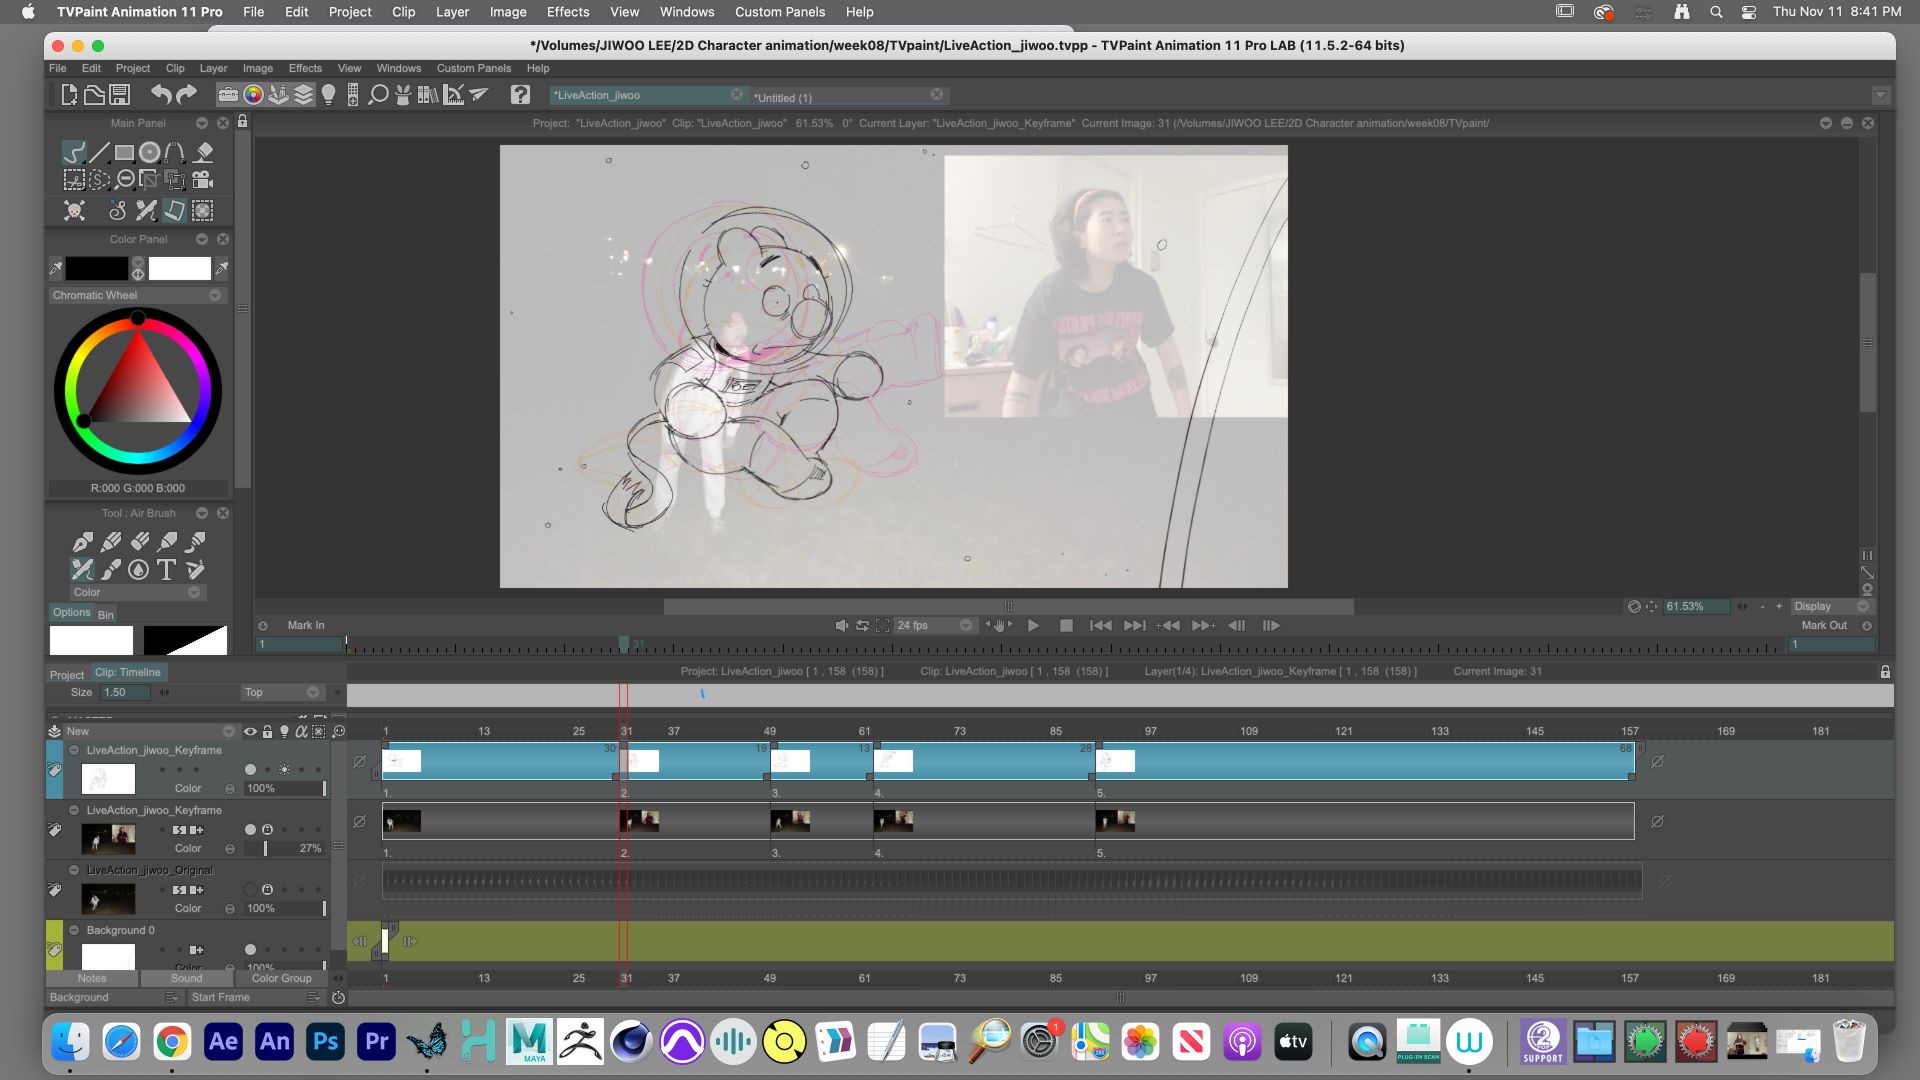The image size is (1920, 1080).
Task: Select the text tool icon
Action: [x=166, y=570]
